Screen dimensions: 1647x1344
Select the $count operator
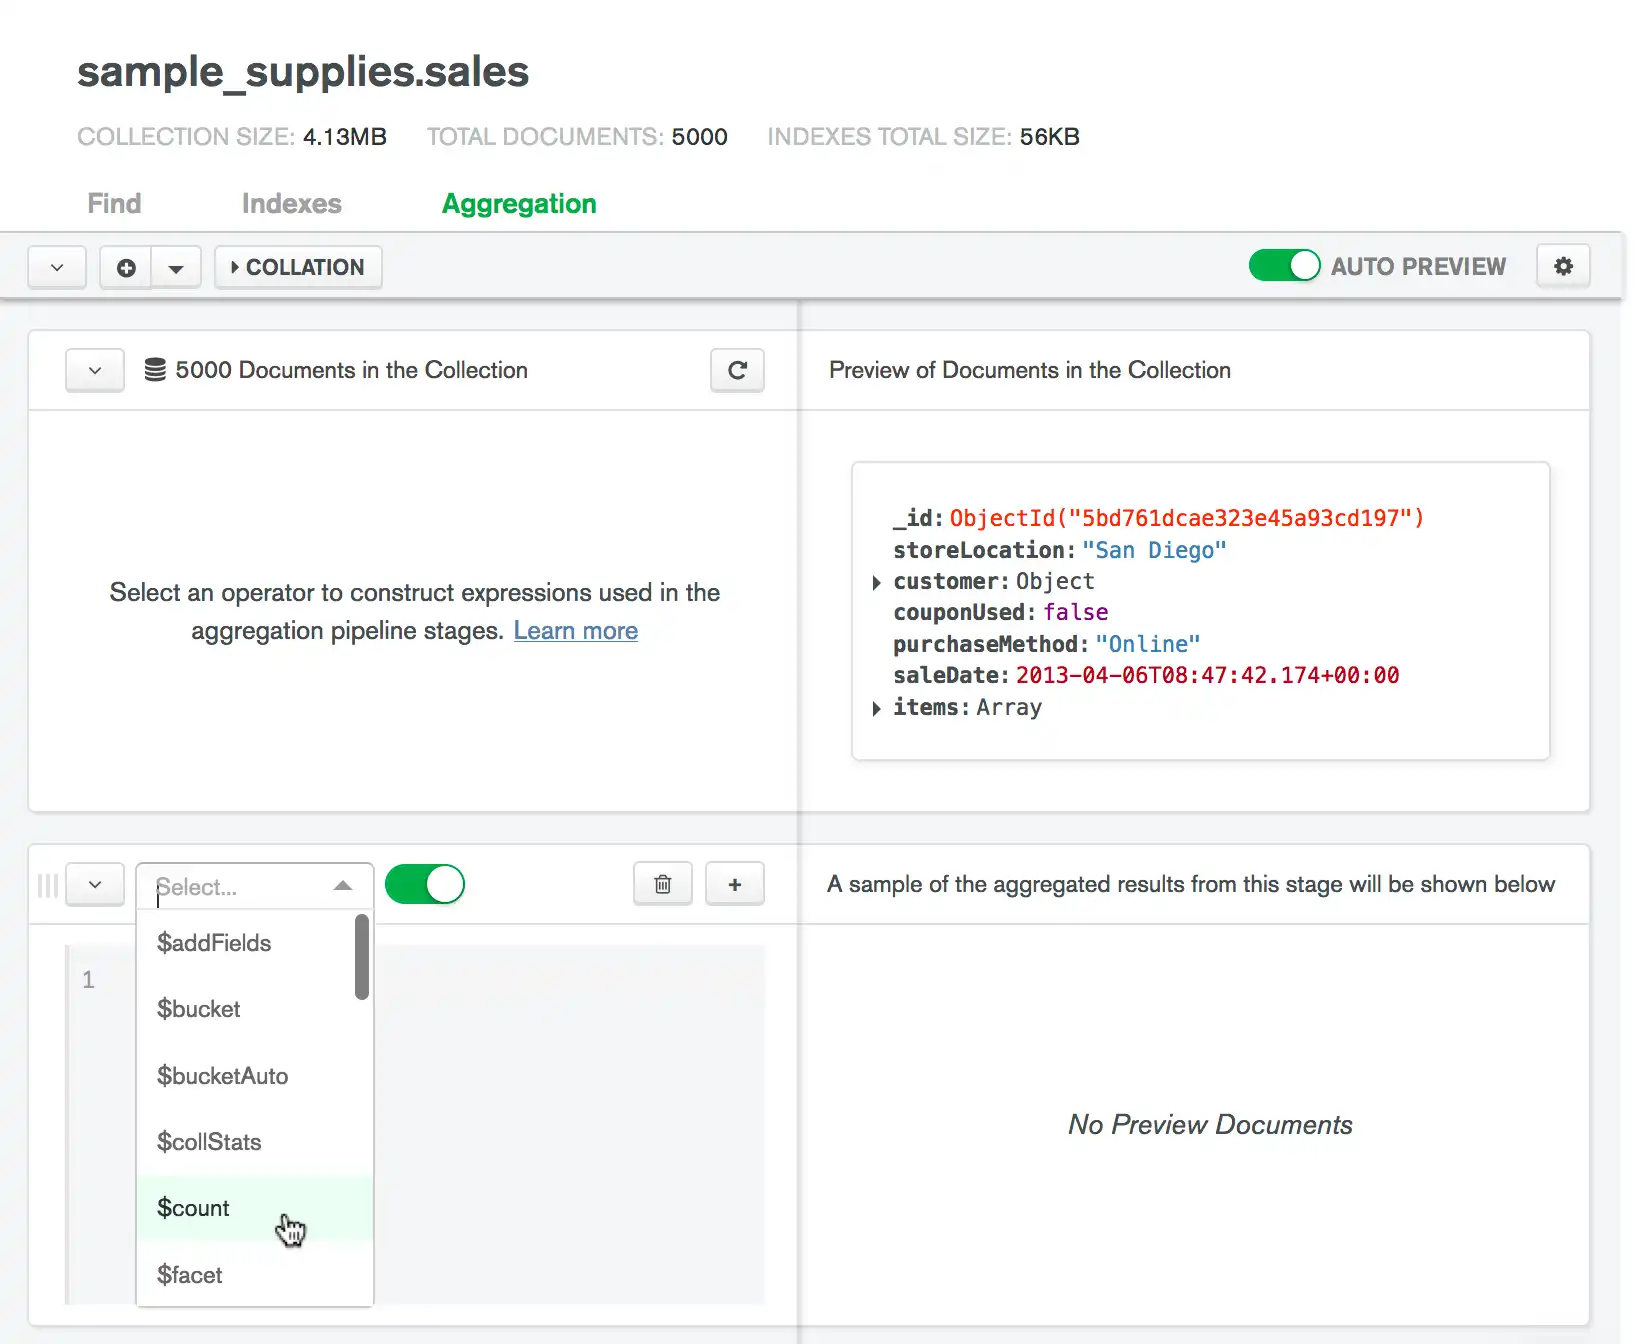(194, 1208)
